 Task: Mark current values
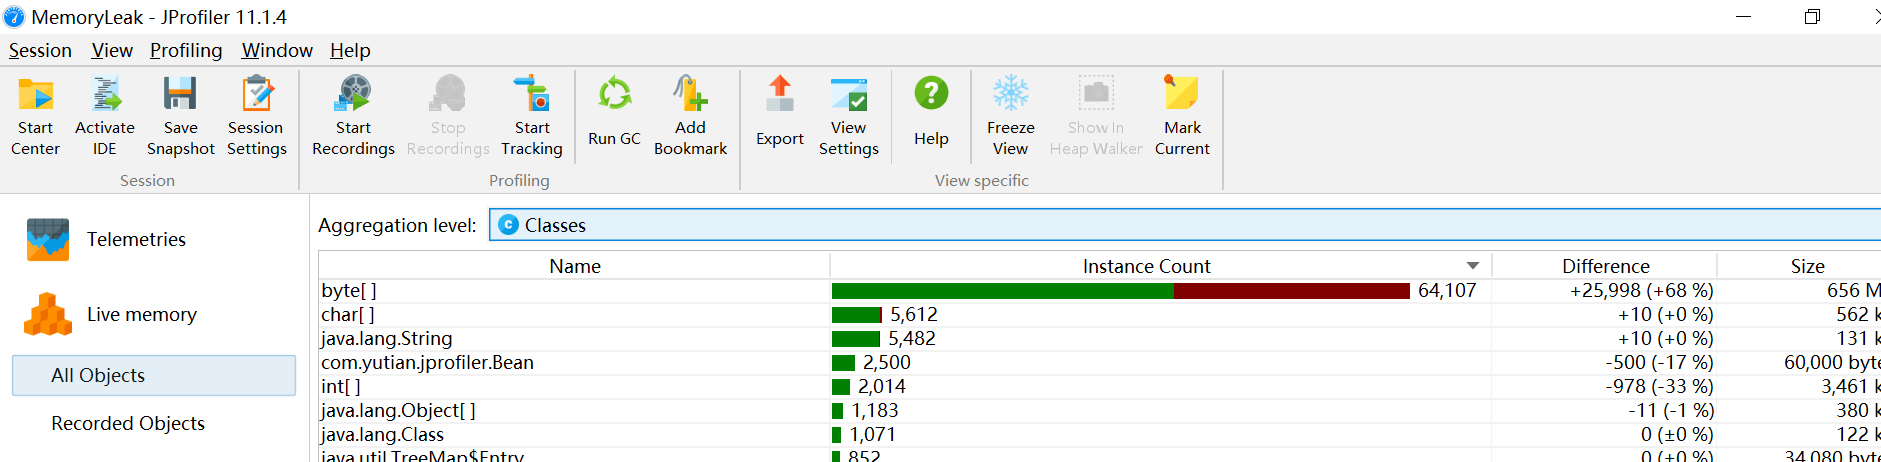pos(1182,116)
